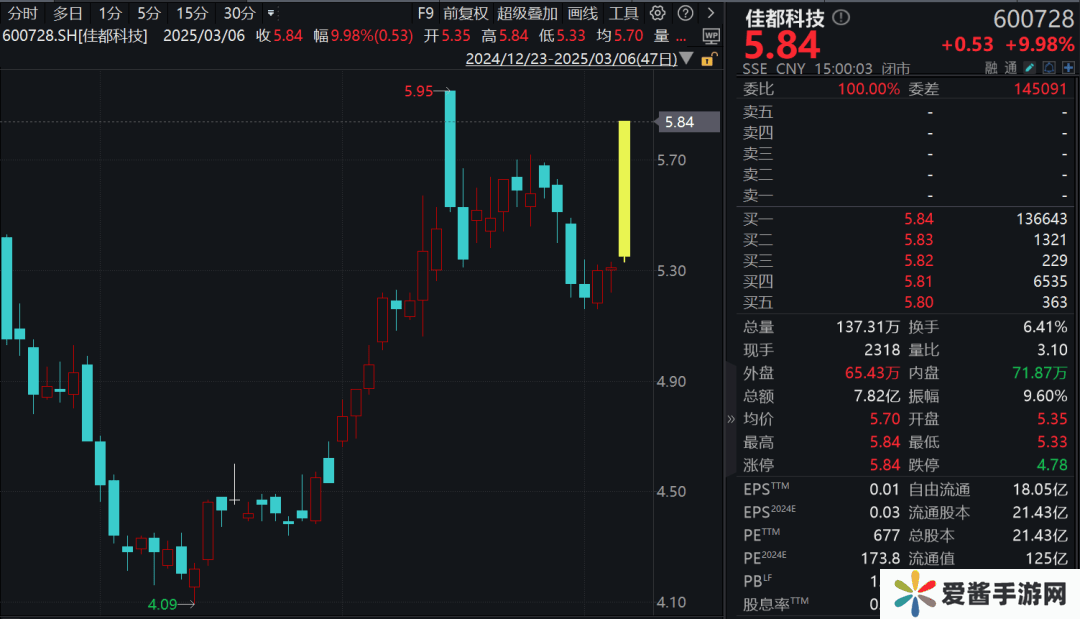The height and width of the screenshot is (619, 1080).
Task: Toggle the date range lock icon
Action: coord(709,59)
